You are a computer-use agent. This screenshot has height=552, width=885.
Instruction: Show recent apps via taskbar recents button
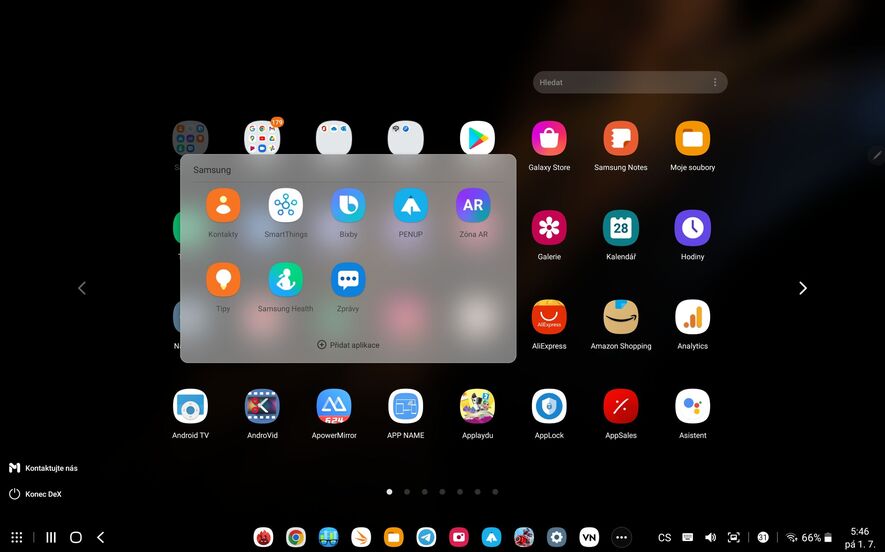(51, 537)
